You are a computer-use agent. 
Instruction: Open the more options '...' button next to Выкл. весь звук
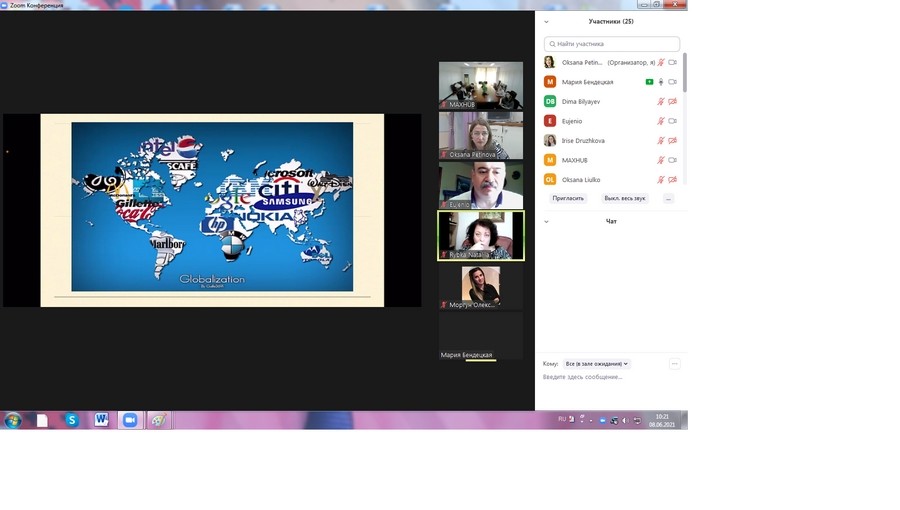(668, 198)
